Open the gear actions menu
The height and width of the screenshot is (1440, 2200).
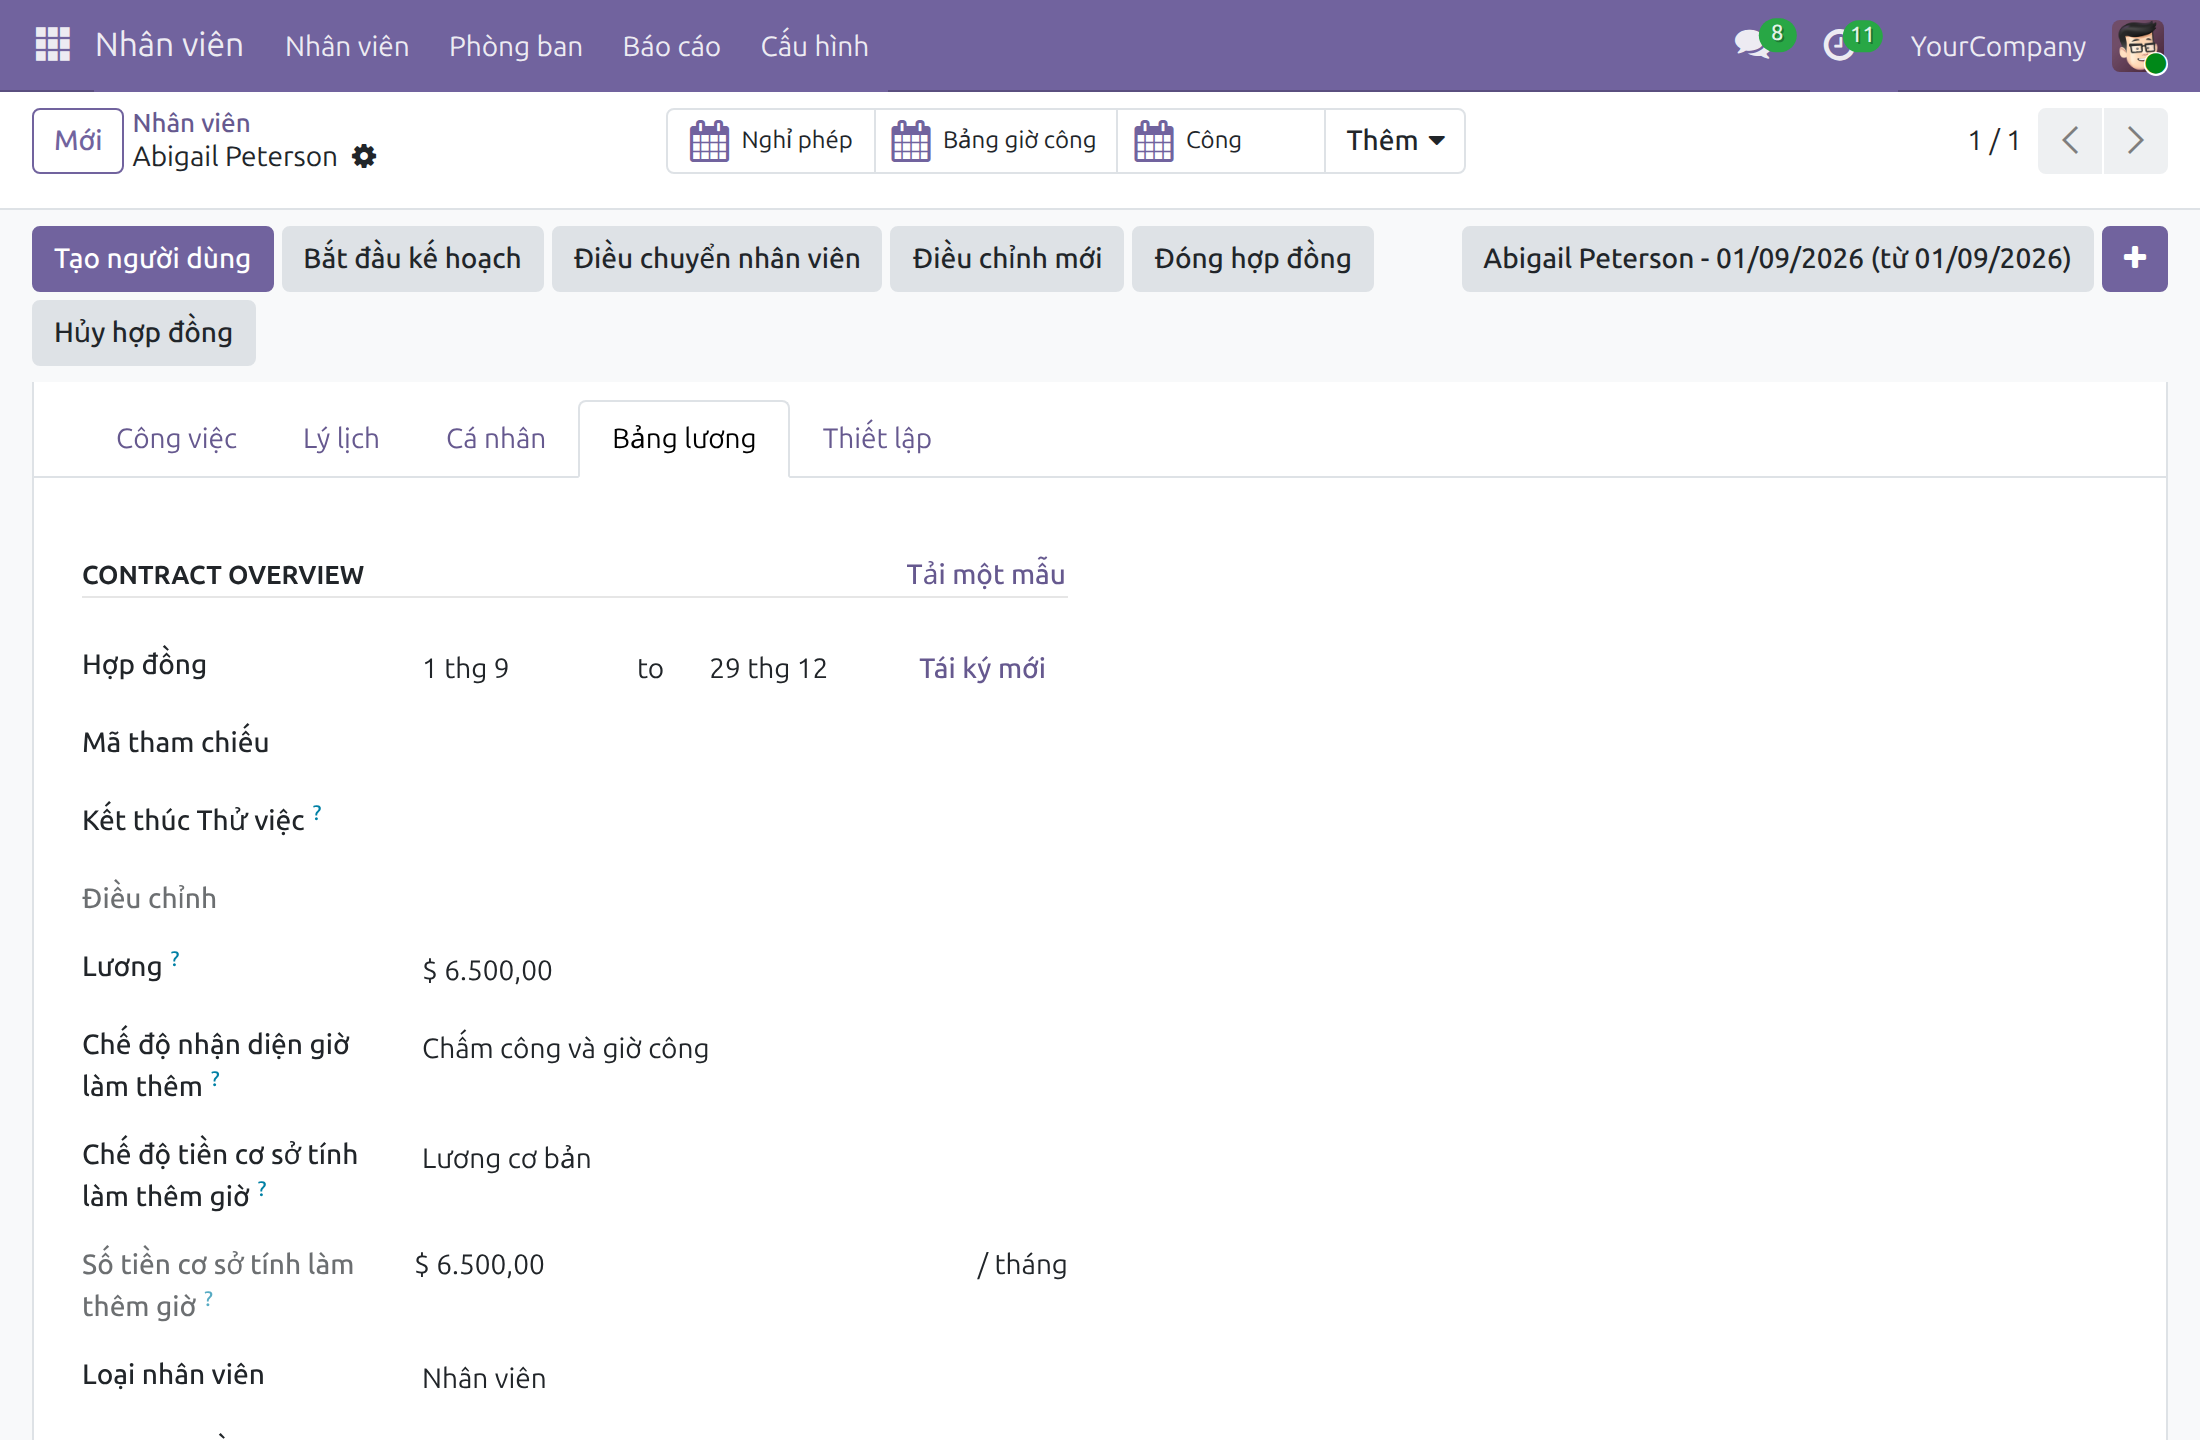tap(364, 157)
